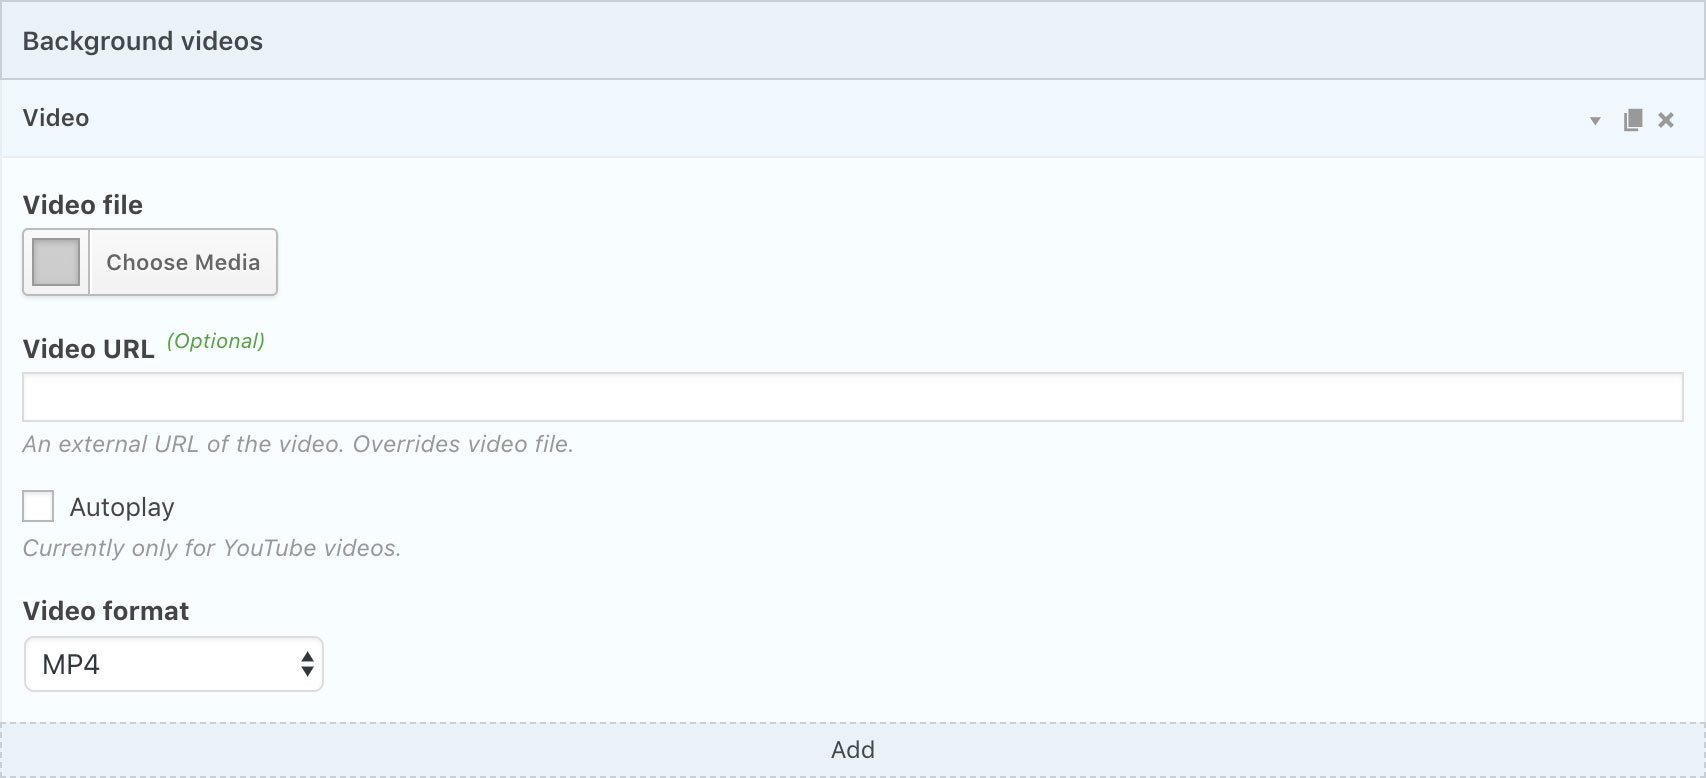Click the green (Optional) hint text

click(x=216, y=341)
